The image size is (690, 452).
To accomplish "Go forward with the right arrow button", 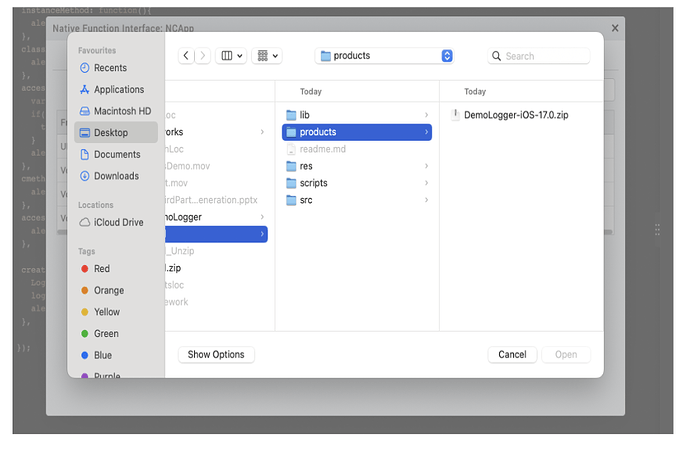I will (202, 56).
